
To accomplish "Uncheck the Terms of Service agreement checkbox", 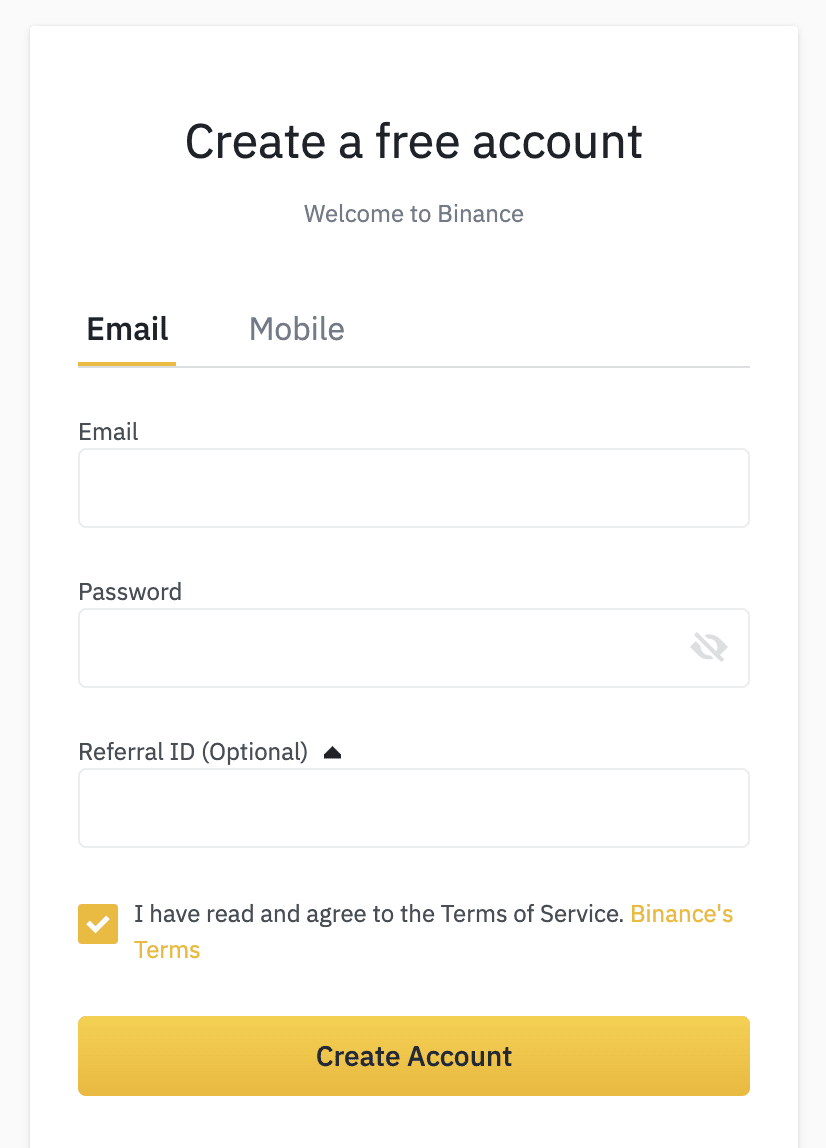I will [98, 924].
